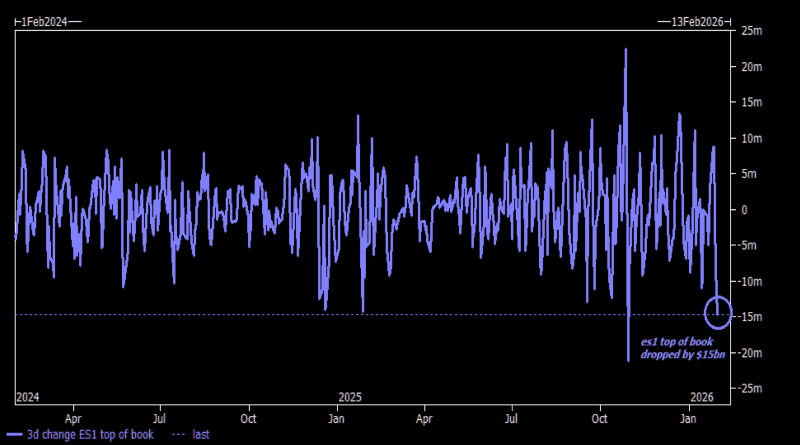Screen dimensions: 800x445
Task: Select the 2024 year label on the x-axis
Action: (x=28, y=397)
